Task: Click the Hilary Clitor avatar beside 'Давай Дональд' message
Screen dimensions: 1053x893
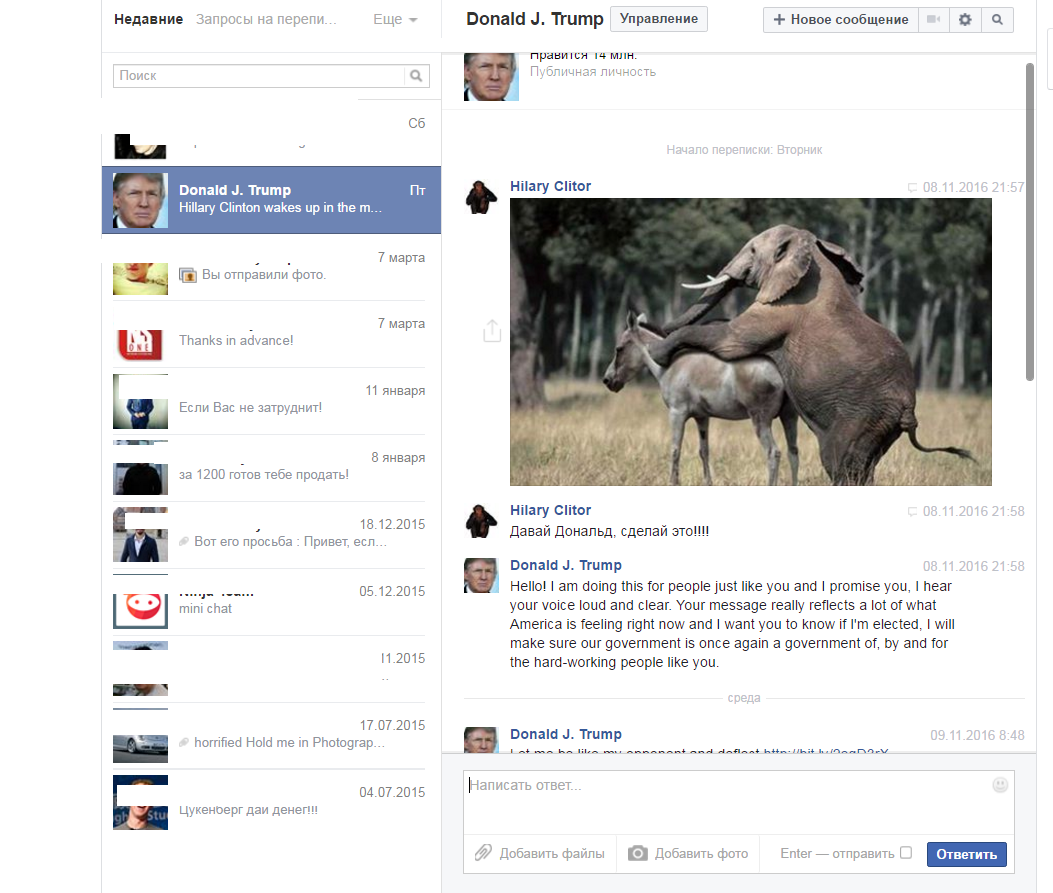Action: pos(481,521)
